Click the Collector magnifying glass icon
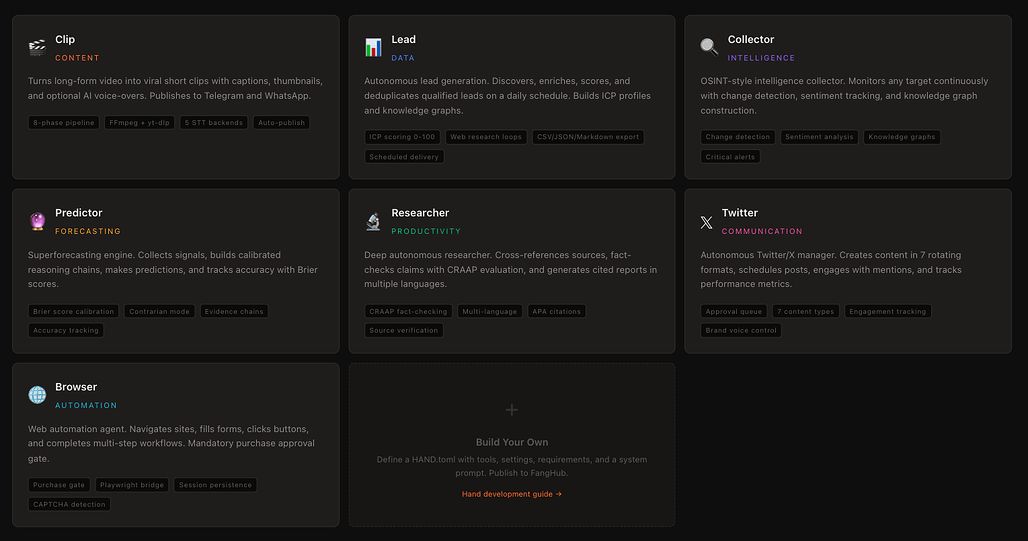This screenshot has height=541, width=1028. click(709, 47)
